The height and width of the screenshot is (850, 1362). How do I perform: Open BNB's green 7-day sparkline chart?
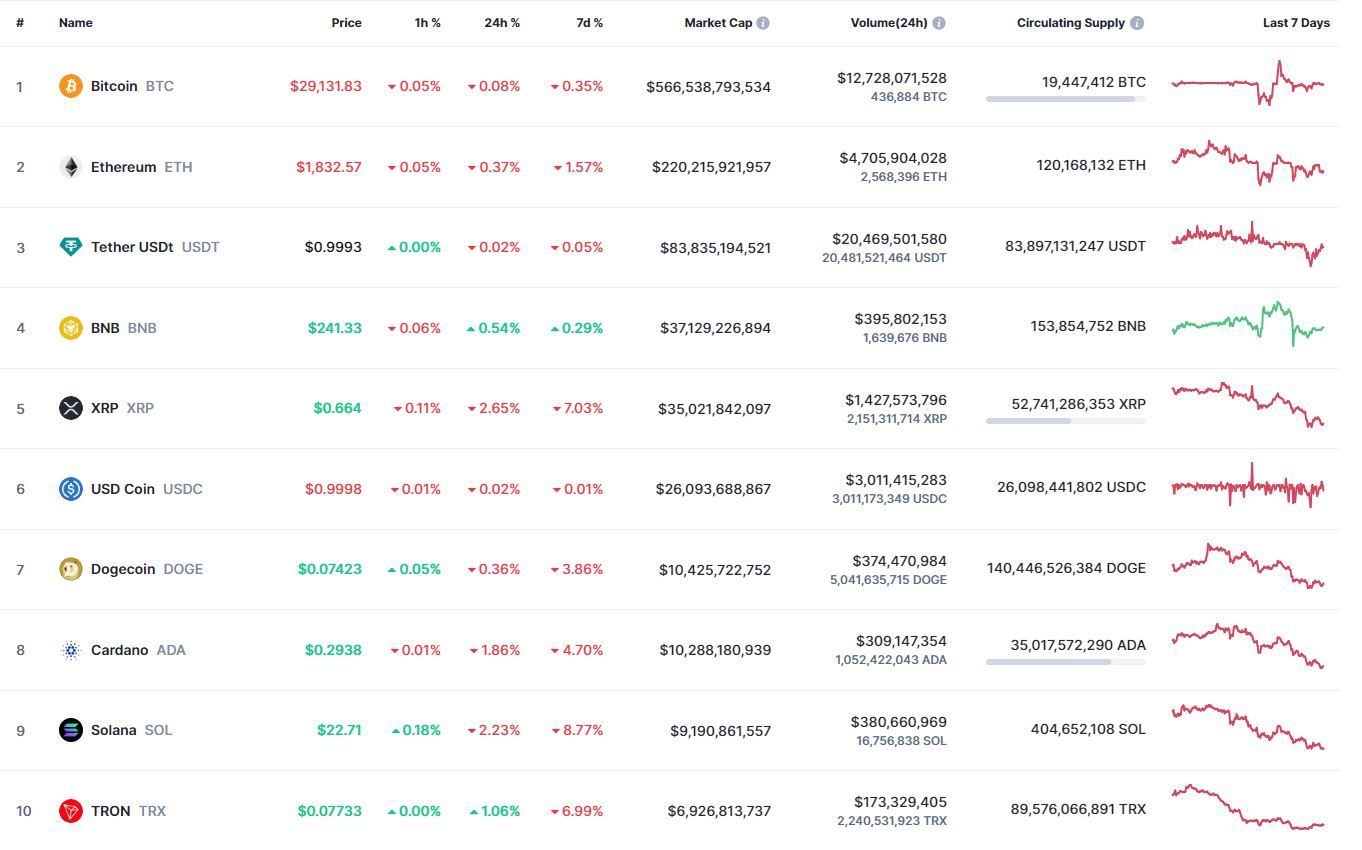(x=1247, y=323)
